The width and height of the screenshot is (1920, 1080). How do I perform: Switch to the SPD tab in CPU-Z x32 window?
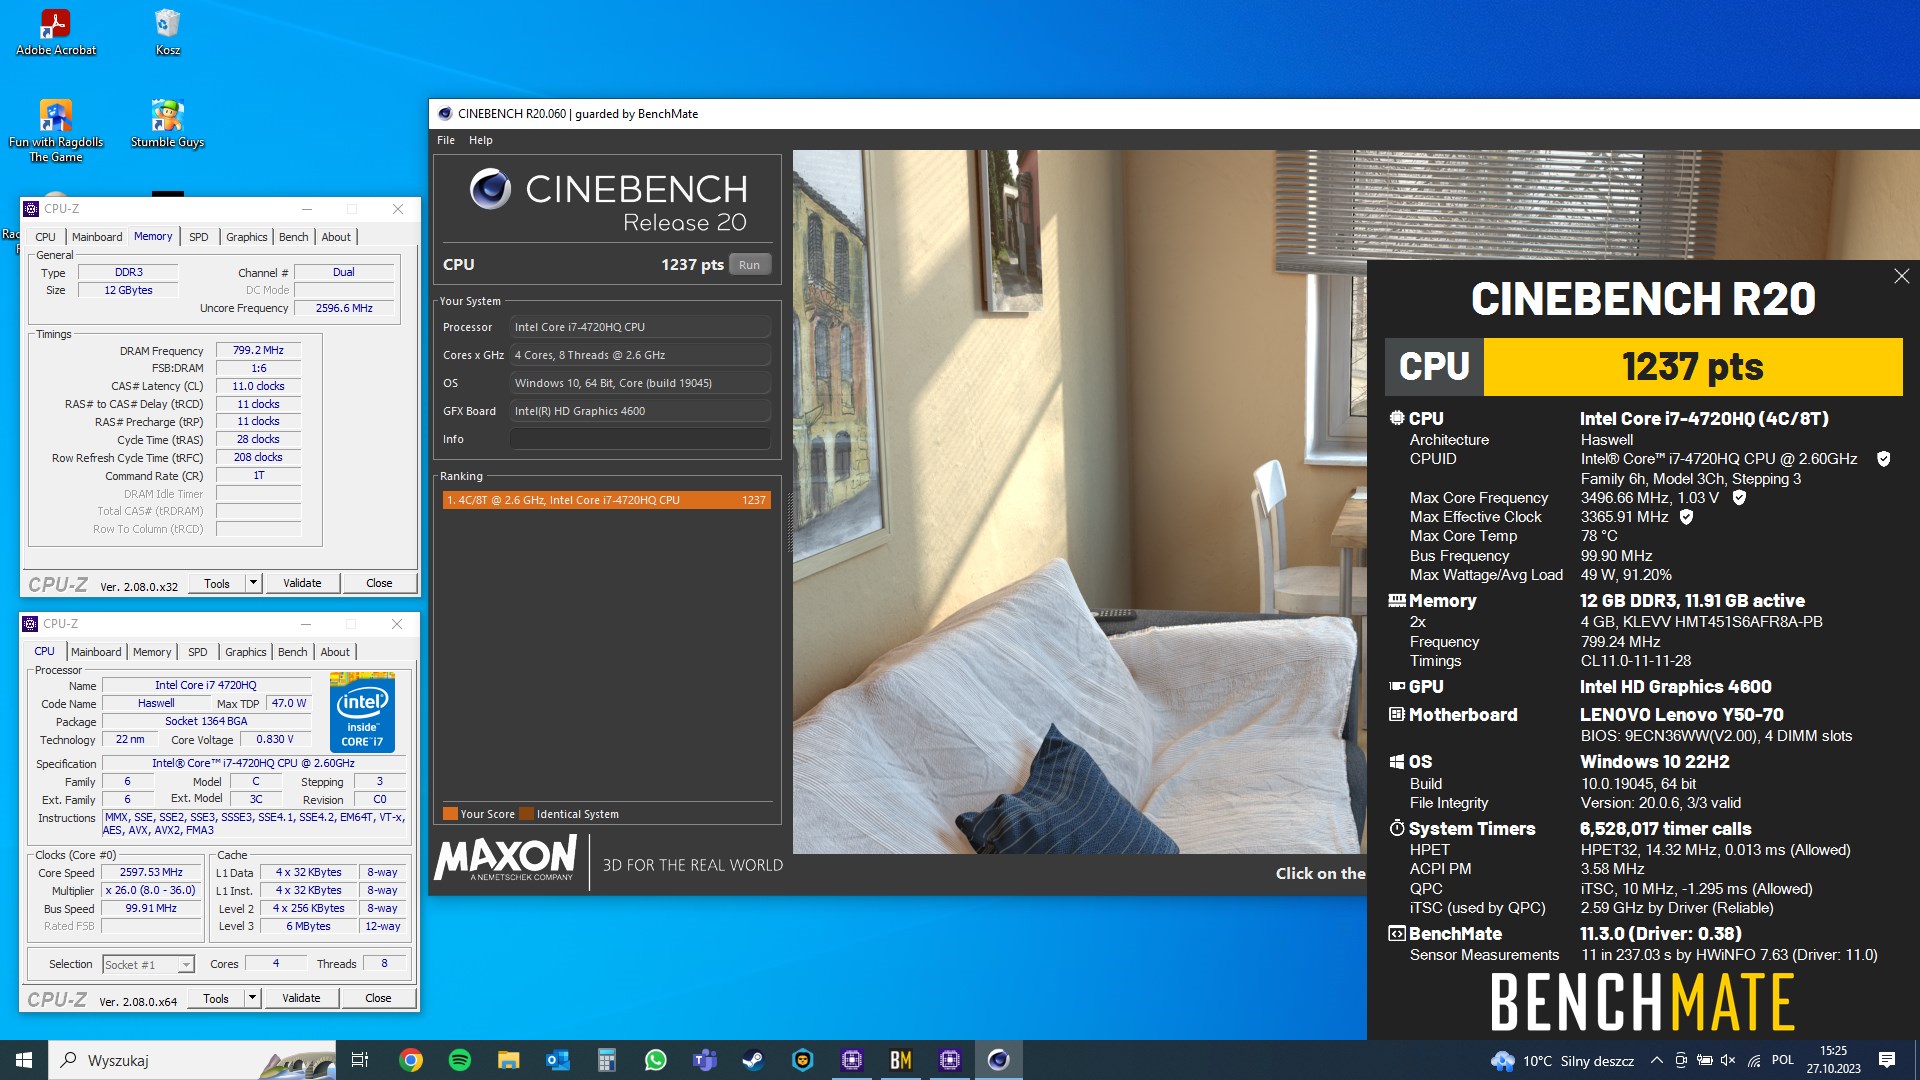click(199, 237)
